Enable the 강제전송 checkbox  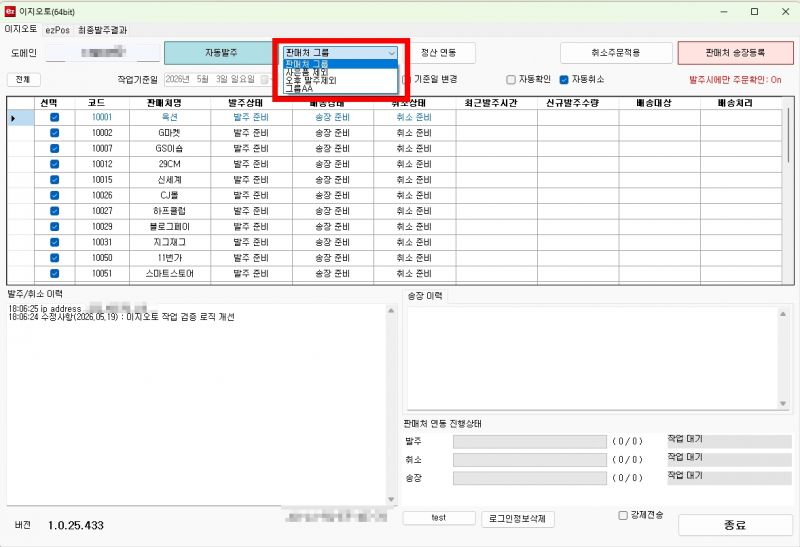pos(623,515)
